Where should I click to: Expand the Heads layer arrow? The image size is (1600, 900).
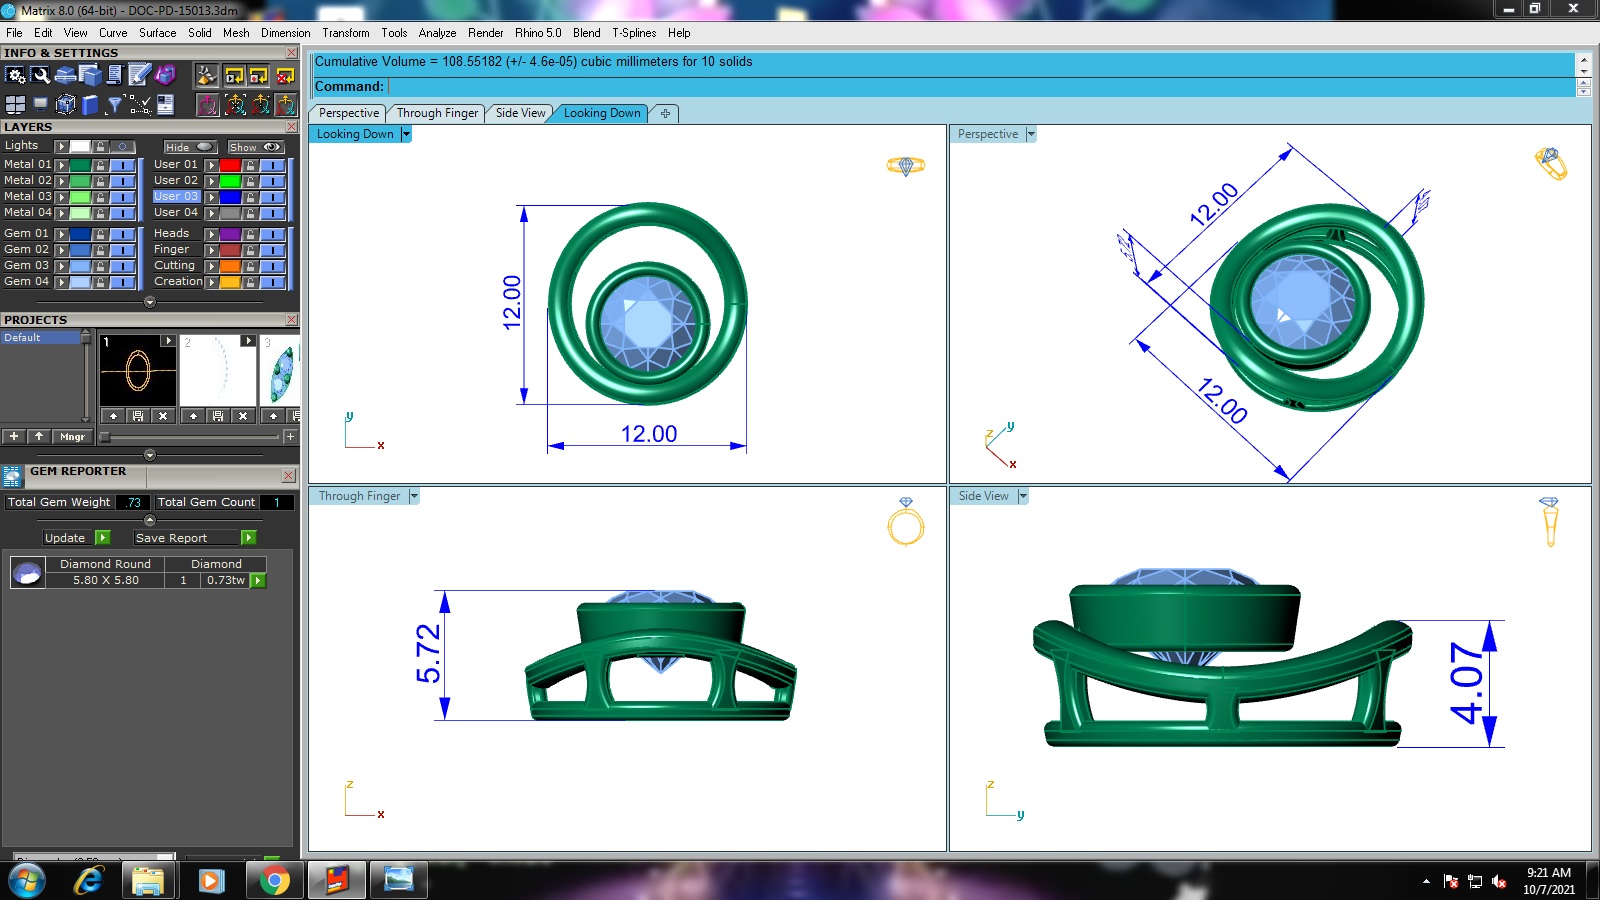click(211, 234)
